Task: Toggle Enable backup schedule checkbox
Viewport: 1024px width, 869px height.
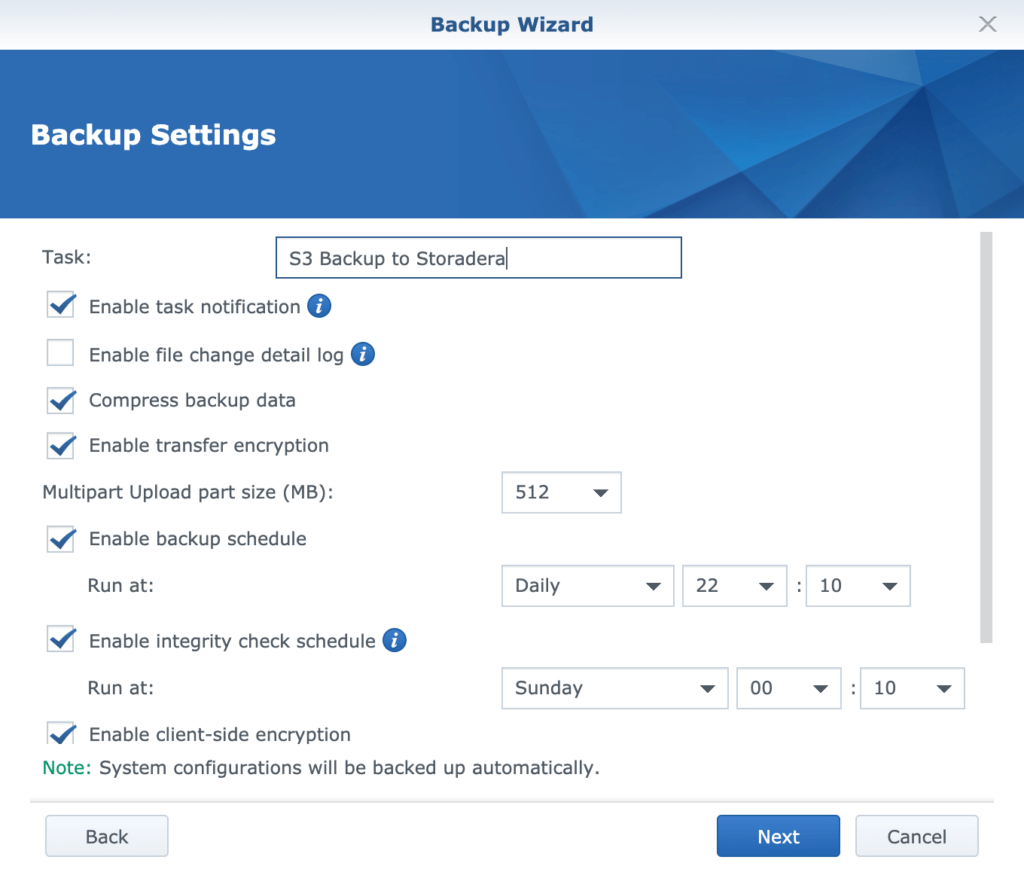Action: (61, 539)
